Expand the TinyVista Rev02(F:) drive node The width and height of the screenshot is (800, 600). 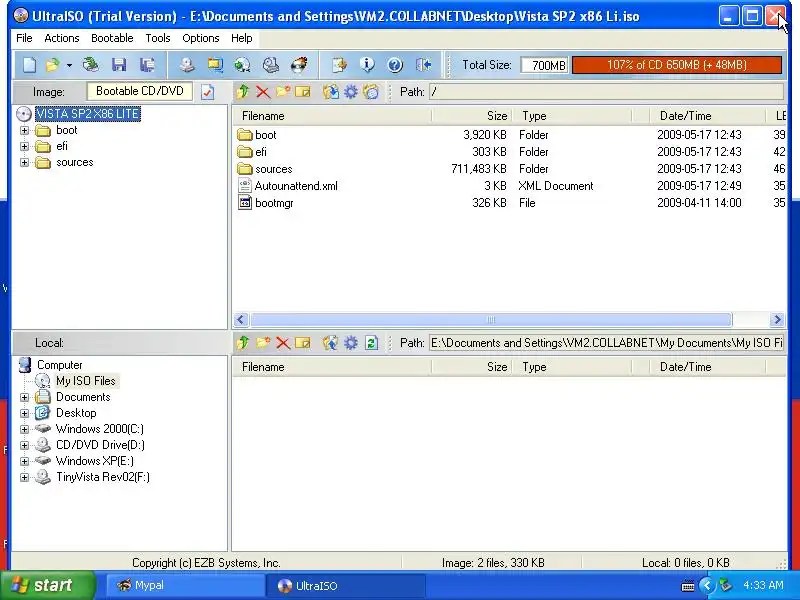[24, 478]
